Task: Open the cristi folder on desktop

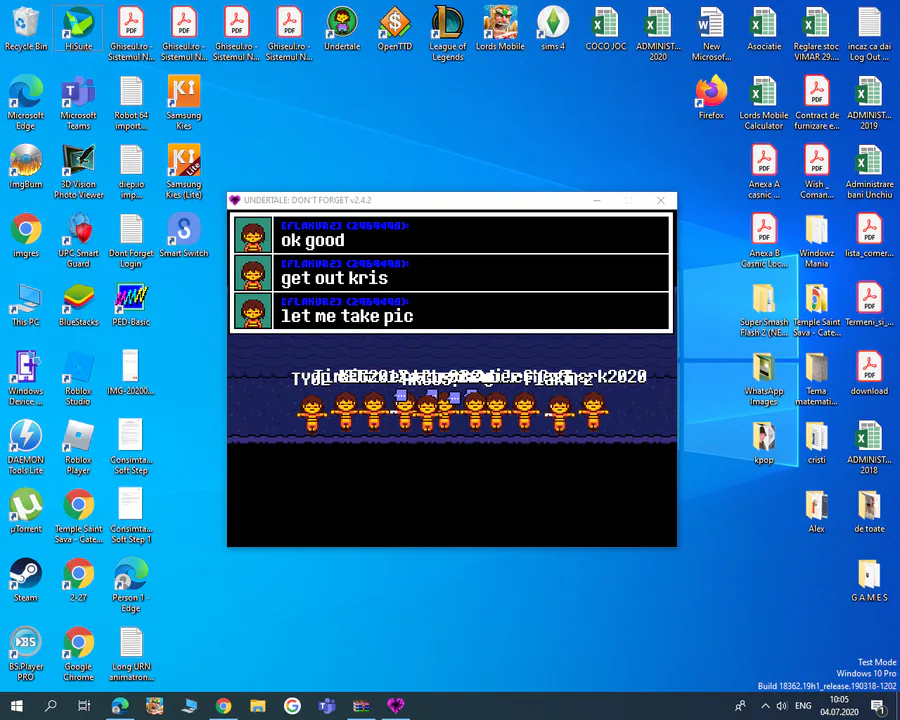Action: click(817, 442)
